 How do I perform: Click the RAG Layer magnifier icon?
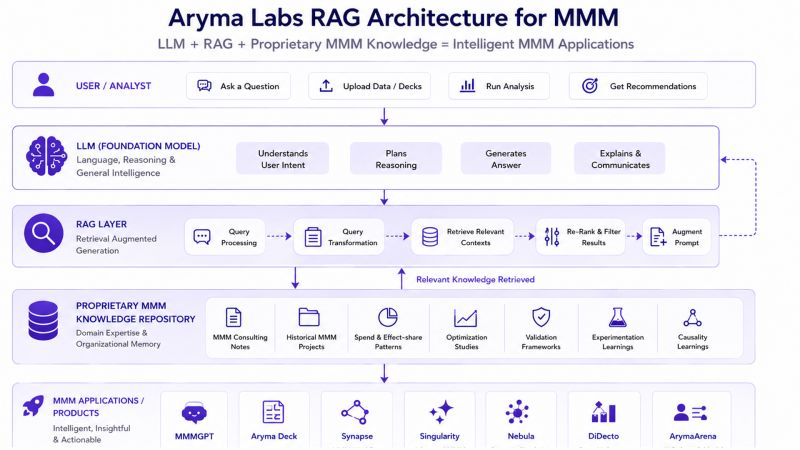pyautogui.click(x=43, y=233)
